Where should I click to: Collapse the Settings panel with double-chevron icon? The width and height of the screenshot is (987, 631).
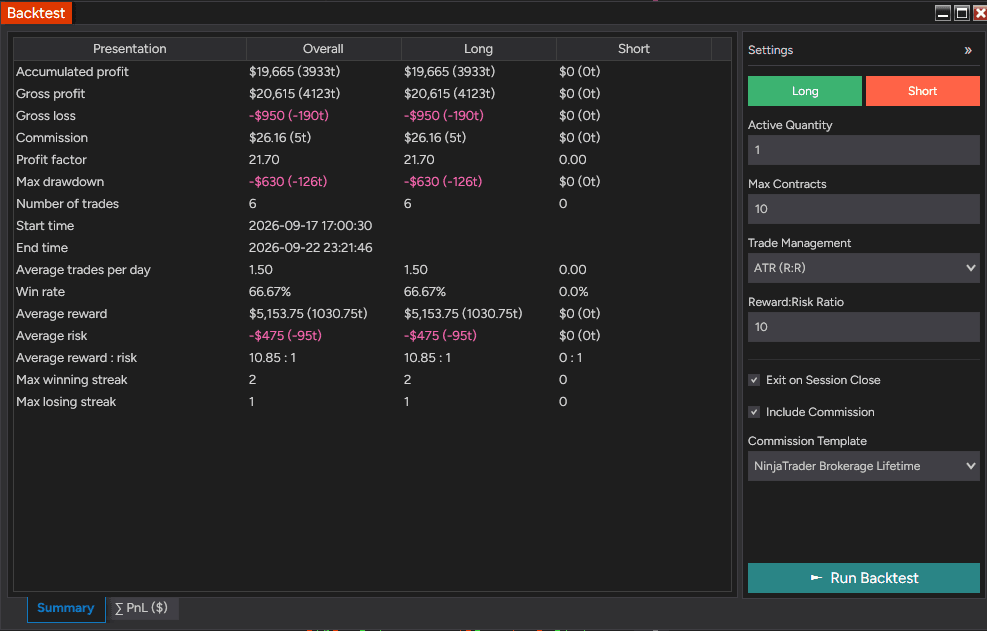pos(967,50)
